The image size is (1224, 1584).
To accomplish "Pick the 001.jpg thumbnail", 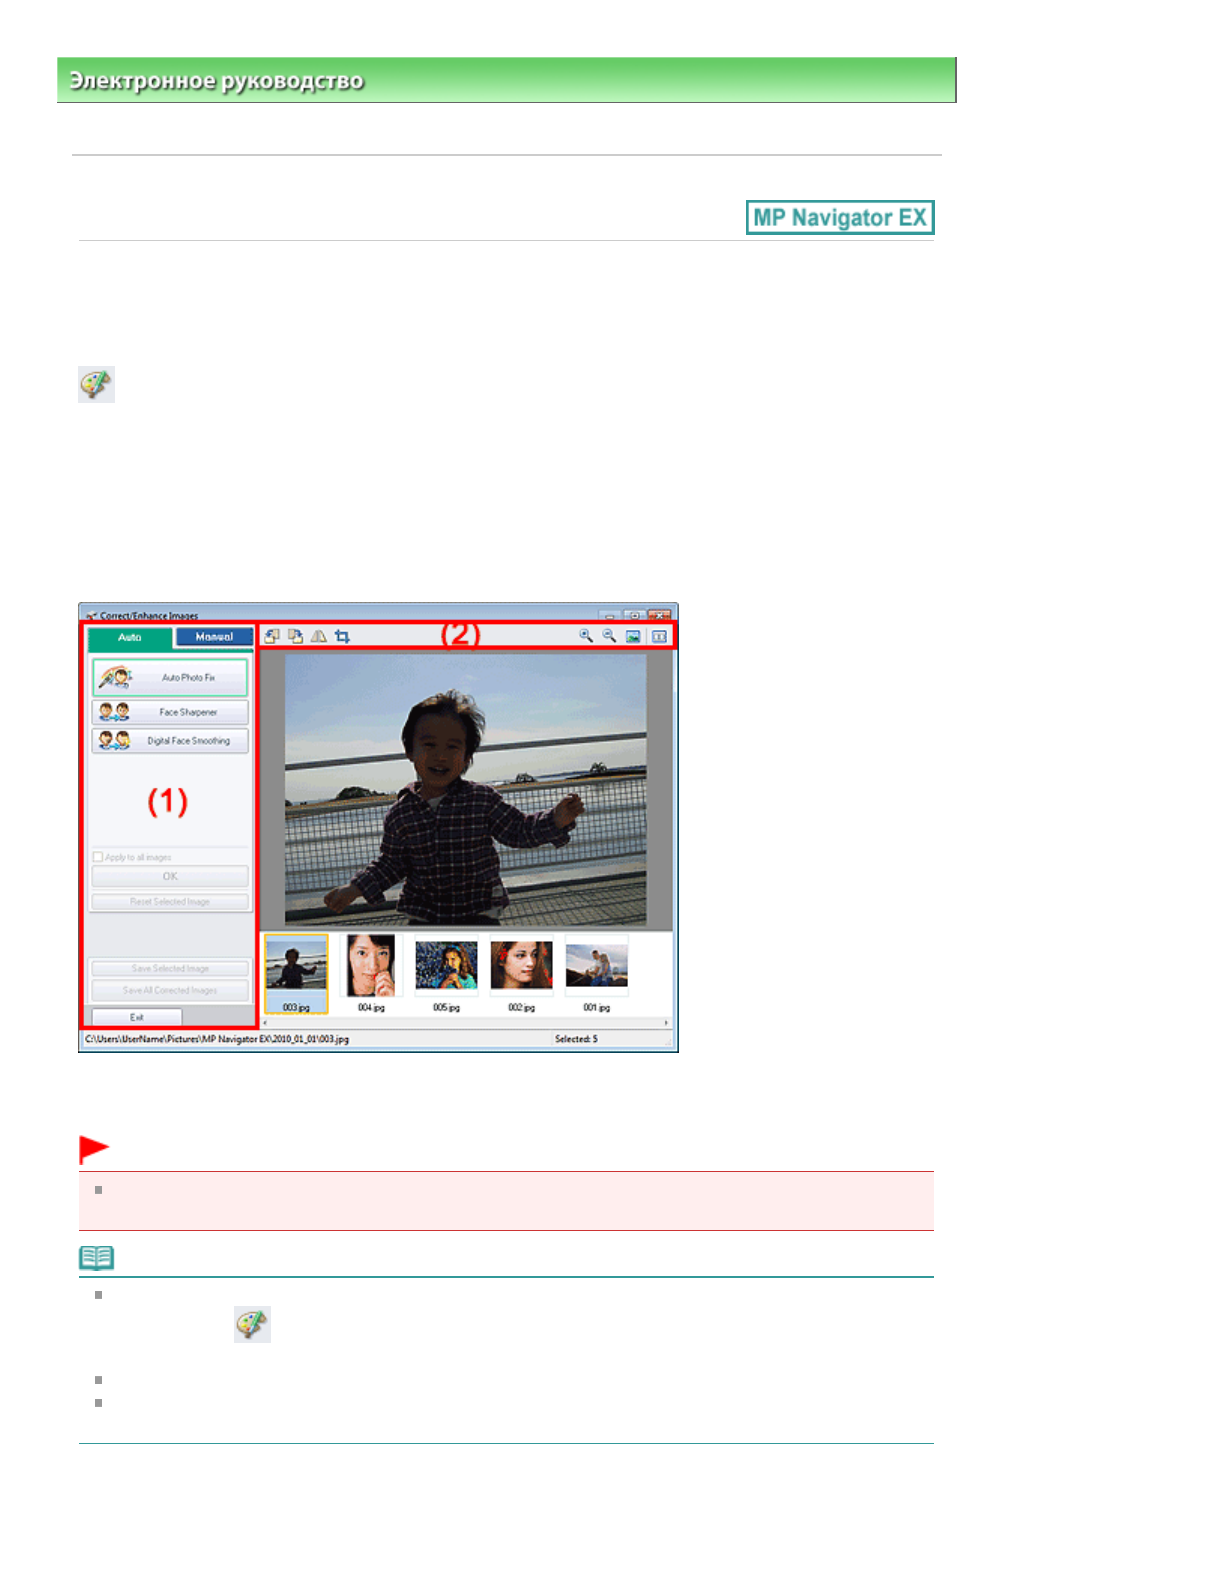I will pyautogui.click(x=596, y=966).
